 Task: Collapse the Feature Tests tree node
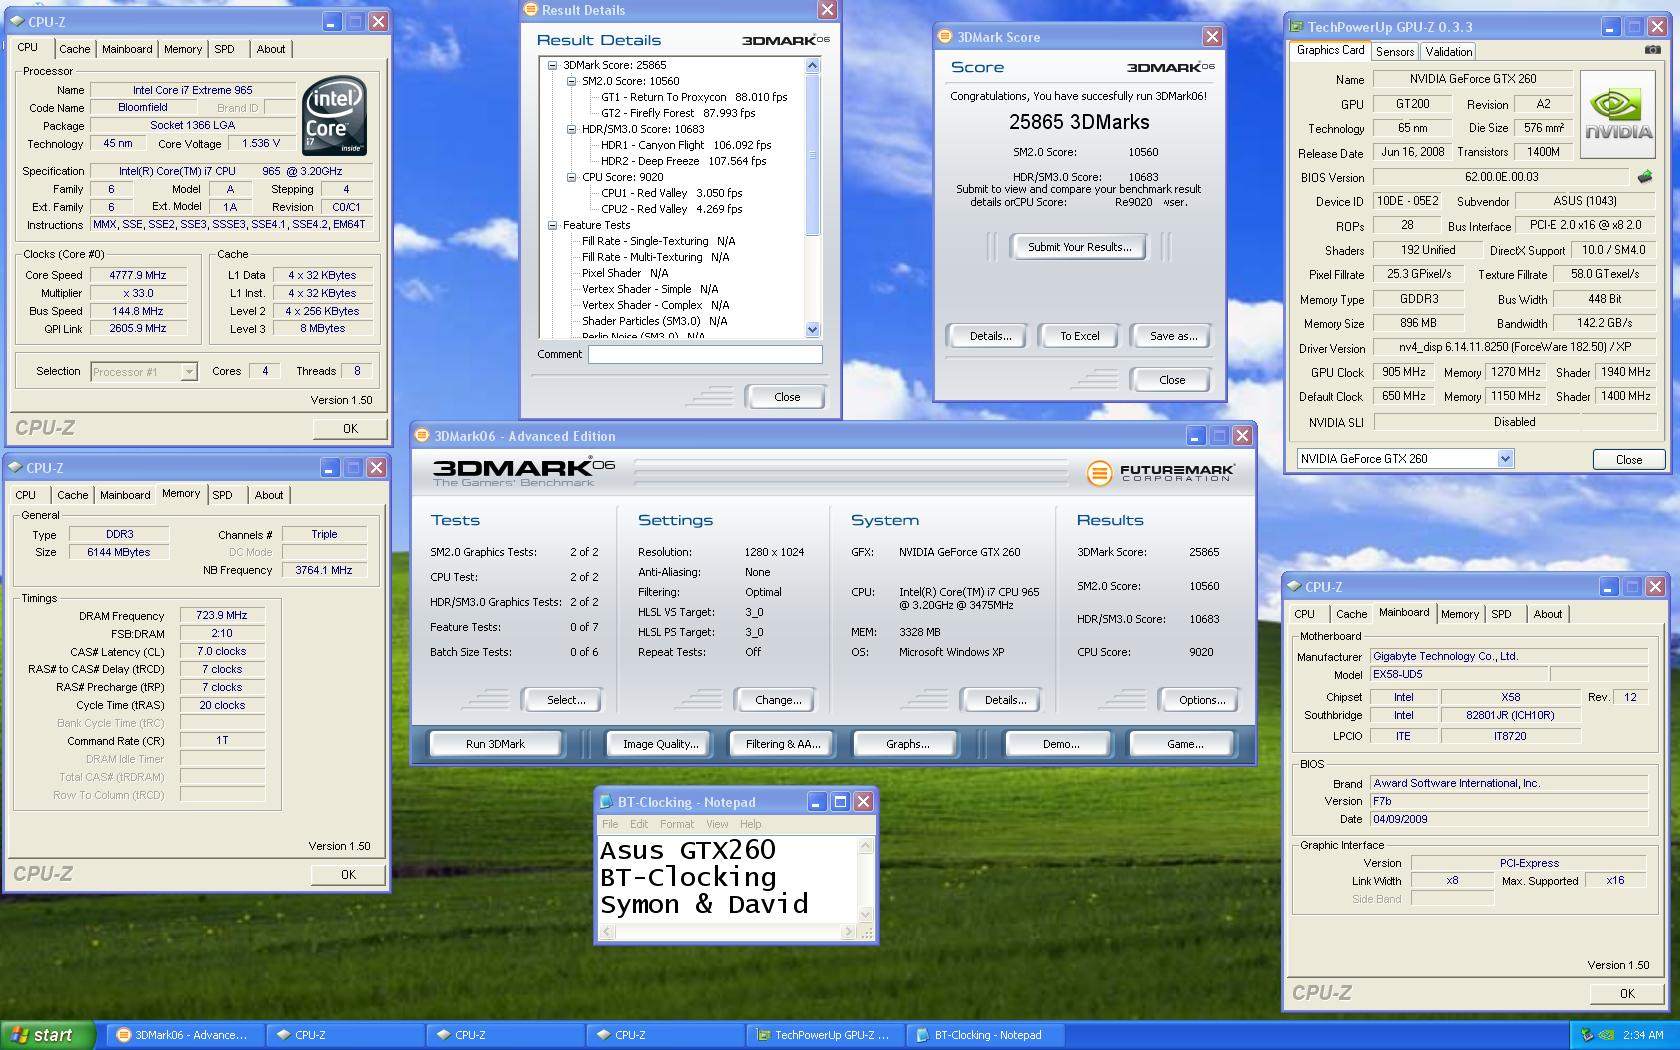coord(552,225)
